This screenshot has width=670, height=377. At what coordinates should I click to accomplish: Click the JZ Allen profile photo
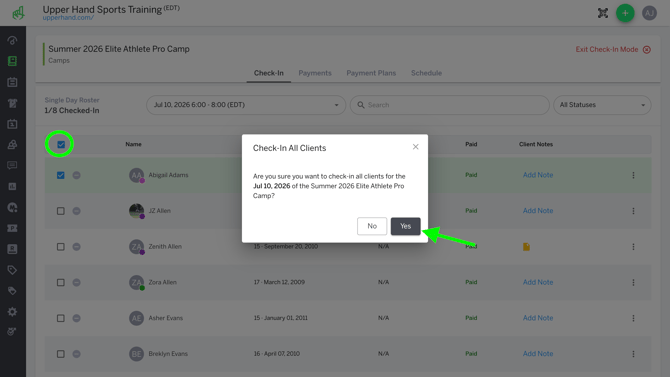coord(136,211)
